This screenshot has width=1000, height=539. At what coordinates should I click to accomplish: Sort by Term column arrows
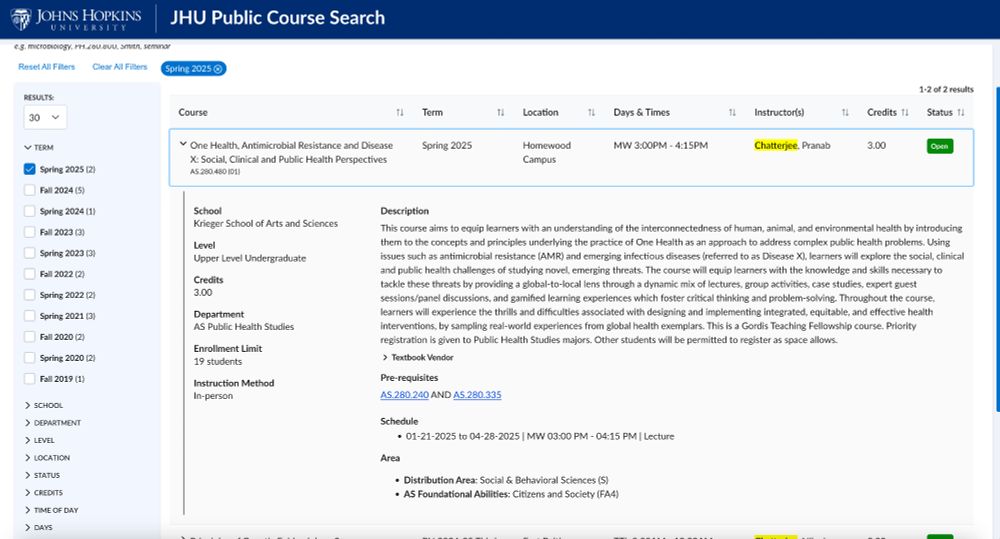coord(501,112)
